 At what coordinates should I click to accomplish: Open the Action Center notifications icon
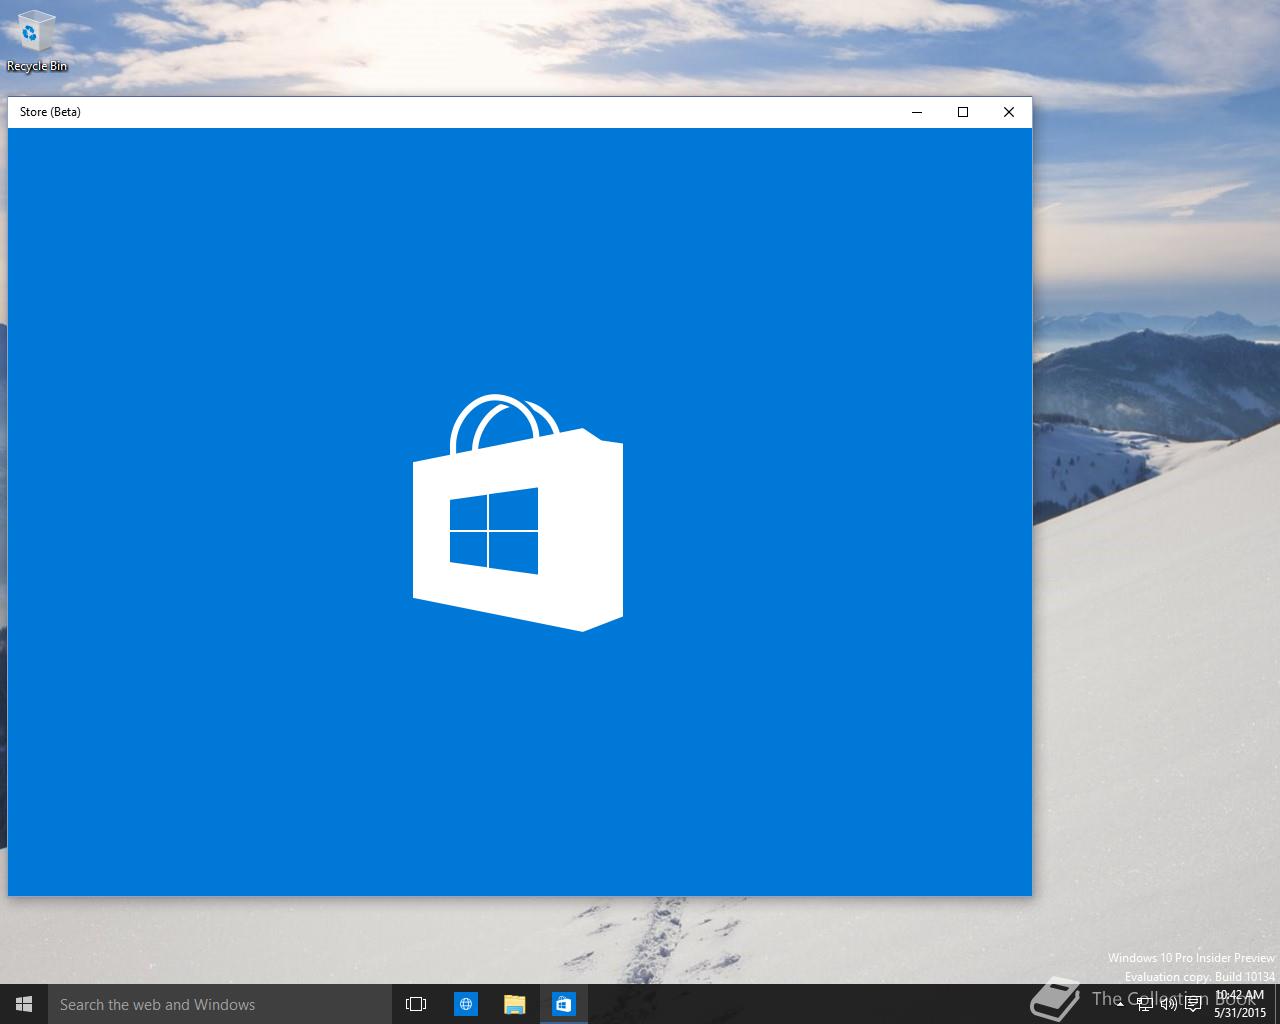click(x=1193, y=1004)
